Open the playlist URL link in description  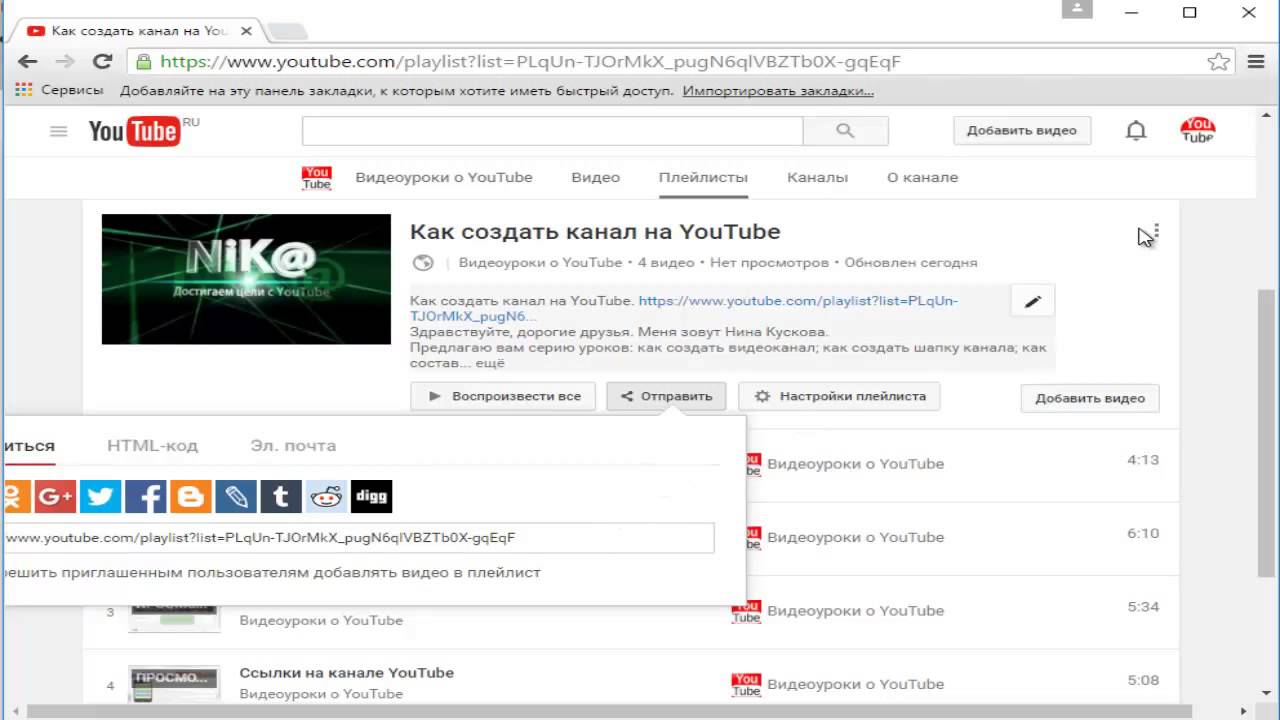coord(684,308)
